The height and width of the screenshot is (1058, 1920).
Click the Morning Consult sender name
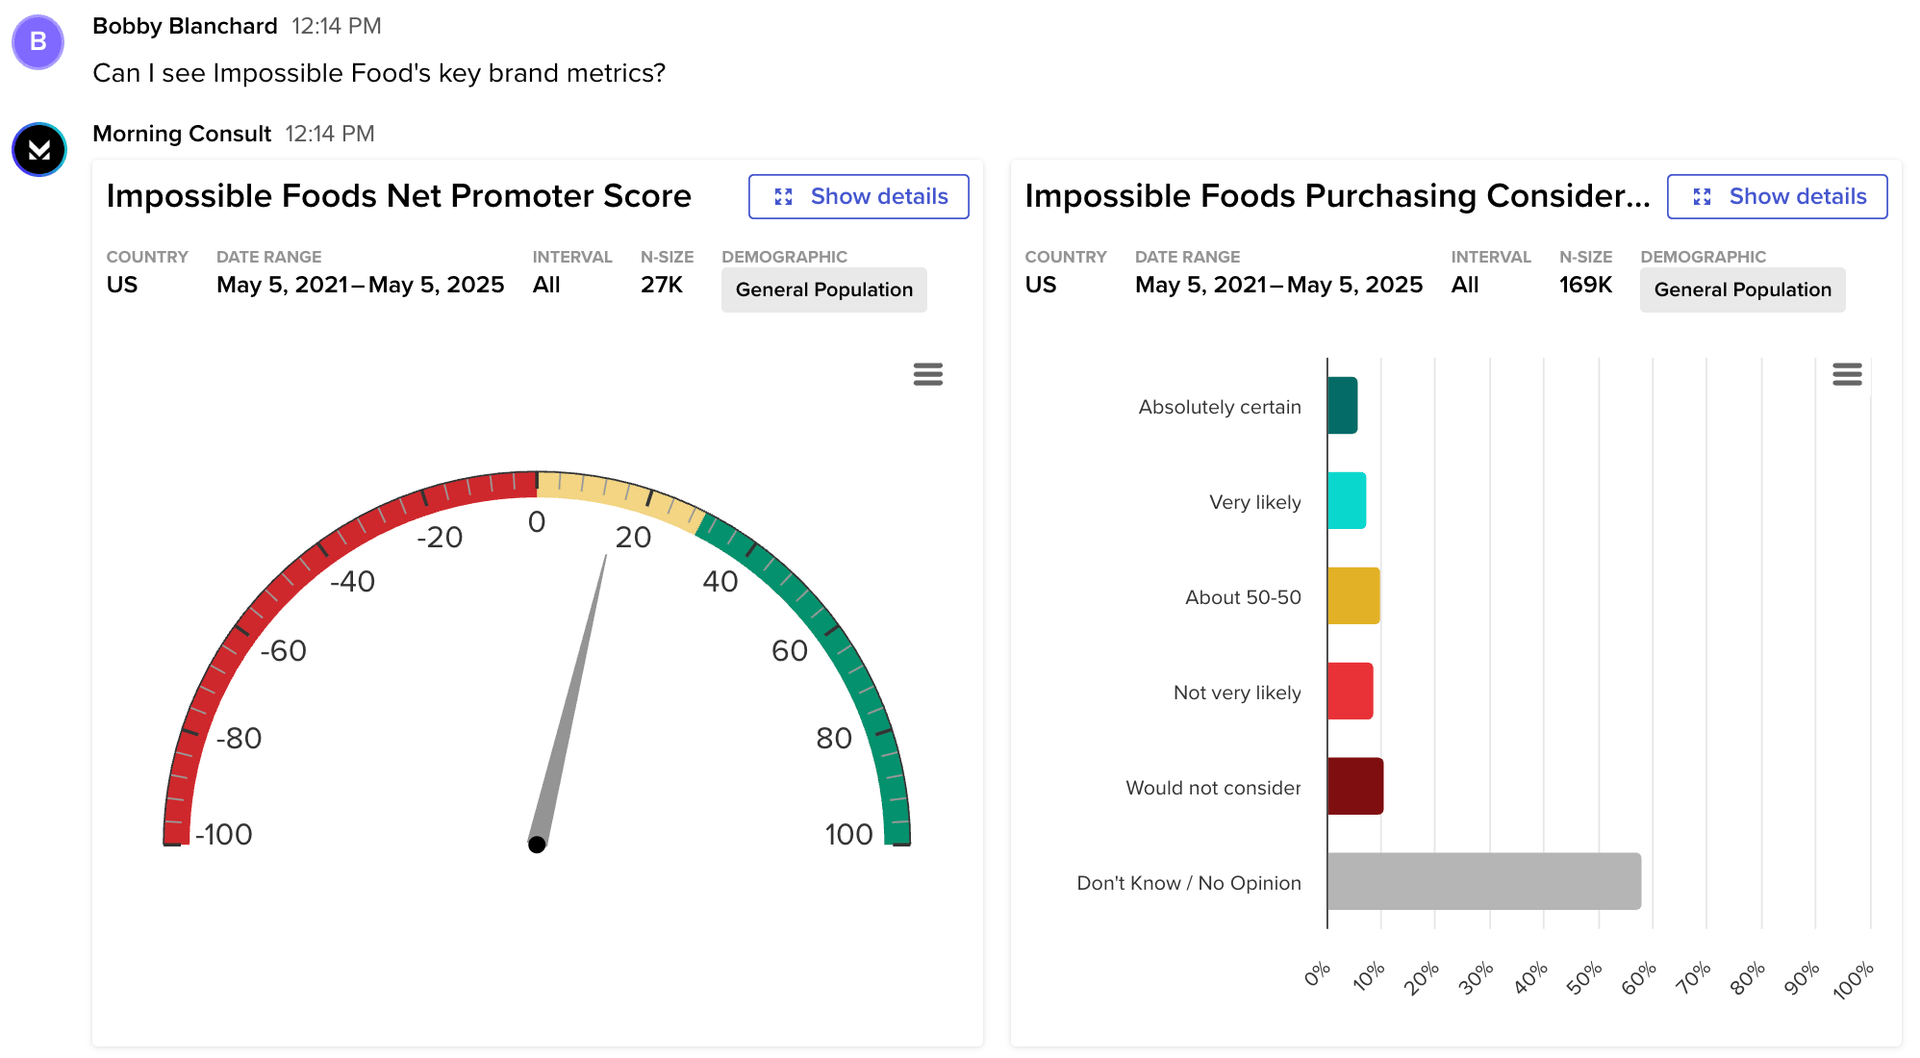click(182, 134)
